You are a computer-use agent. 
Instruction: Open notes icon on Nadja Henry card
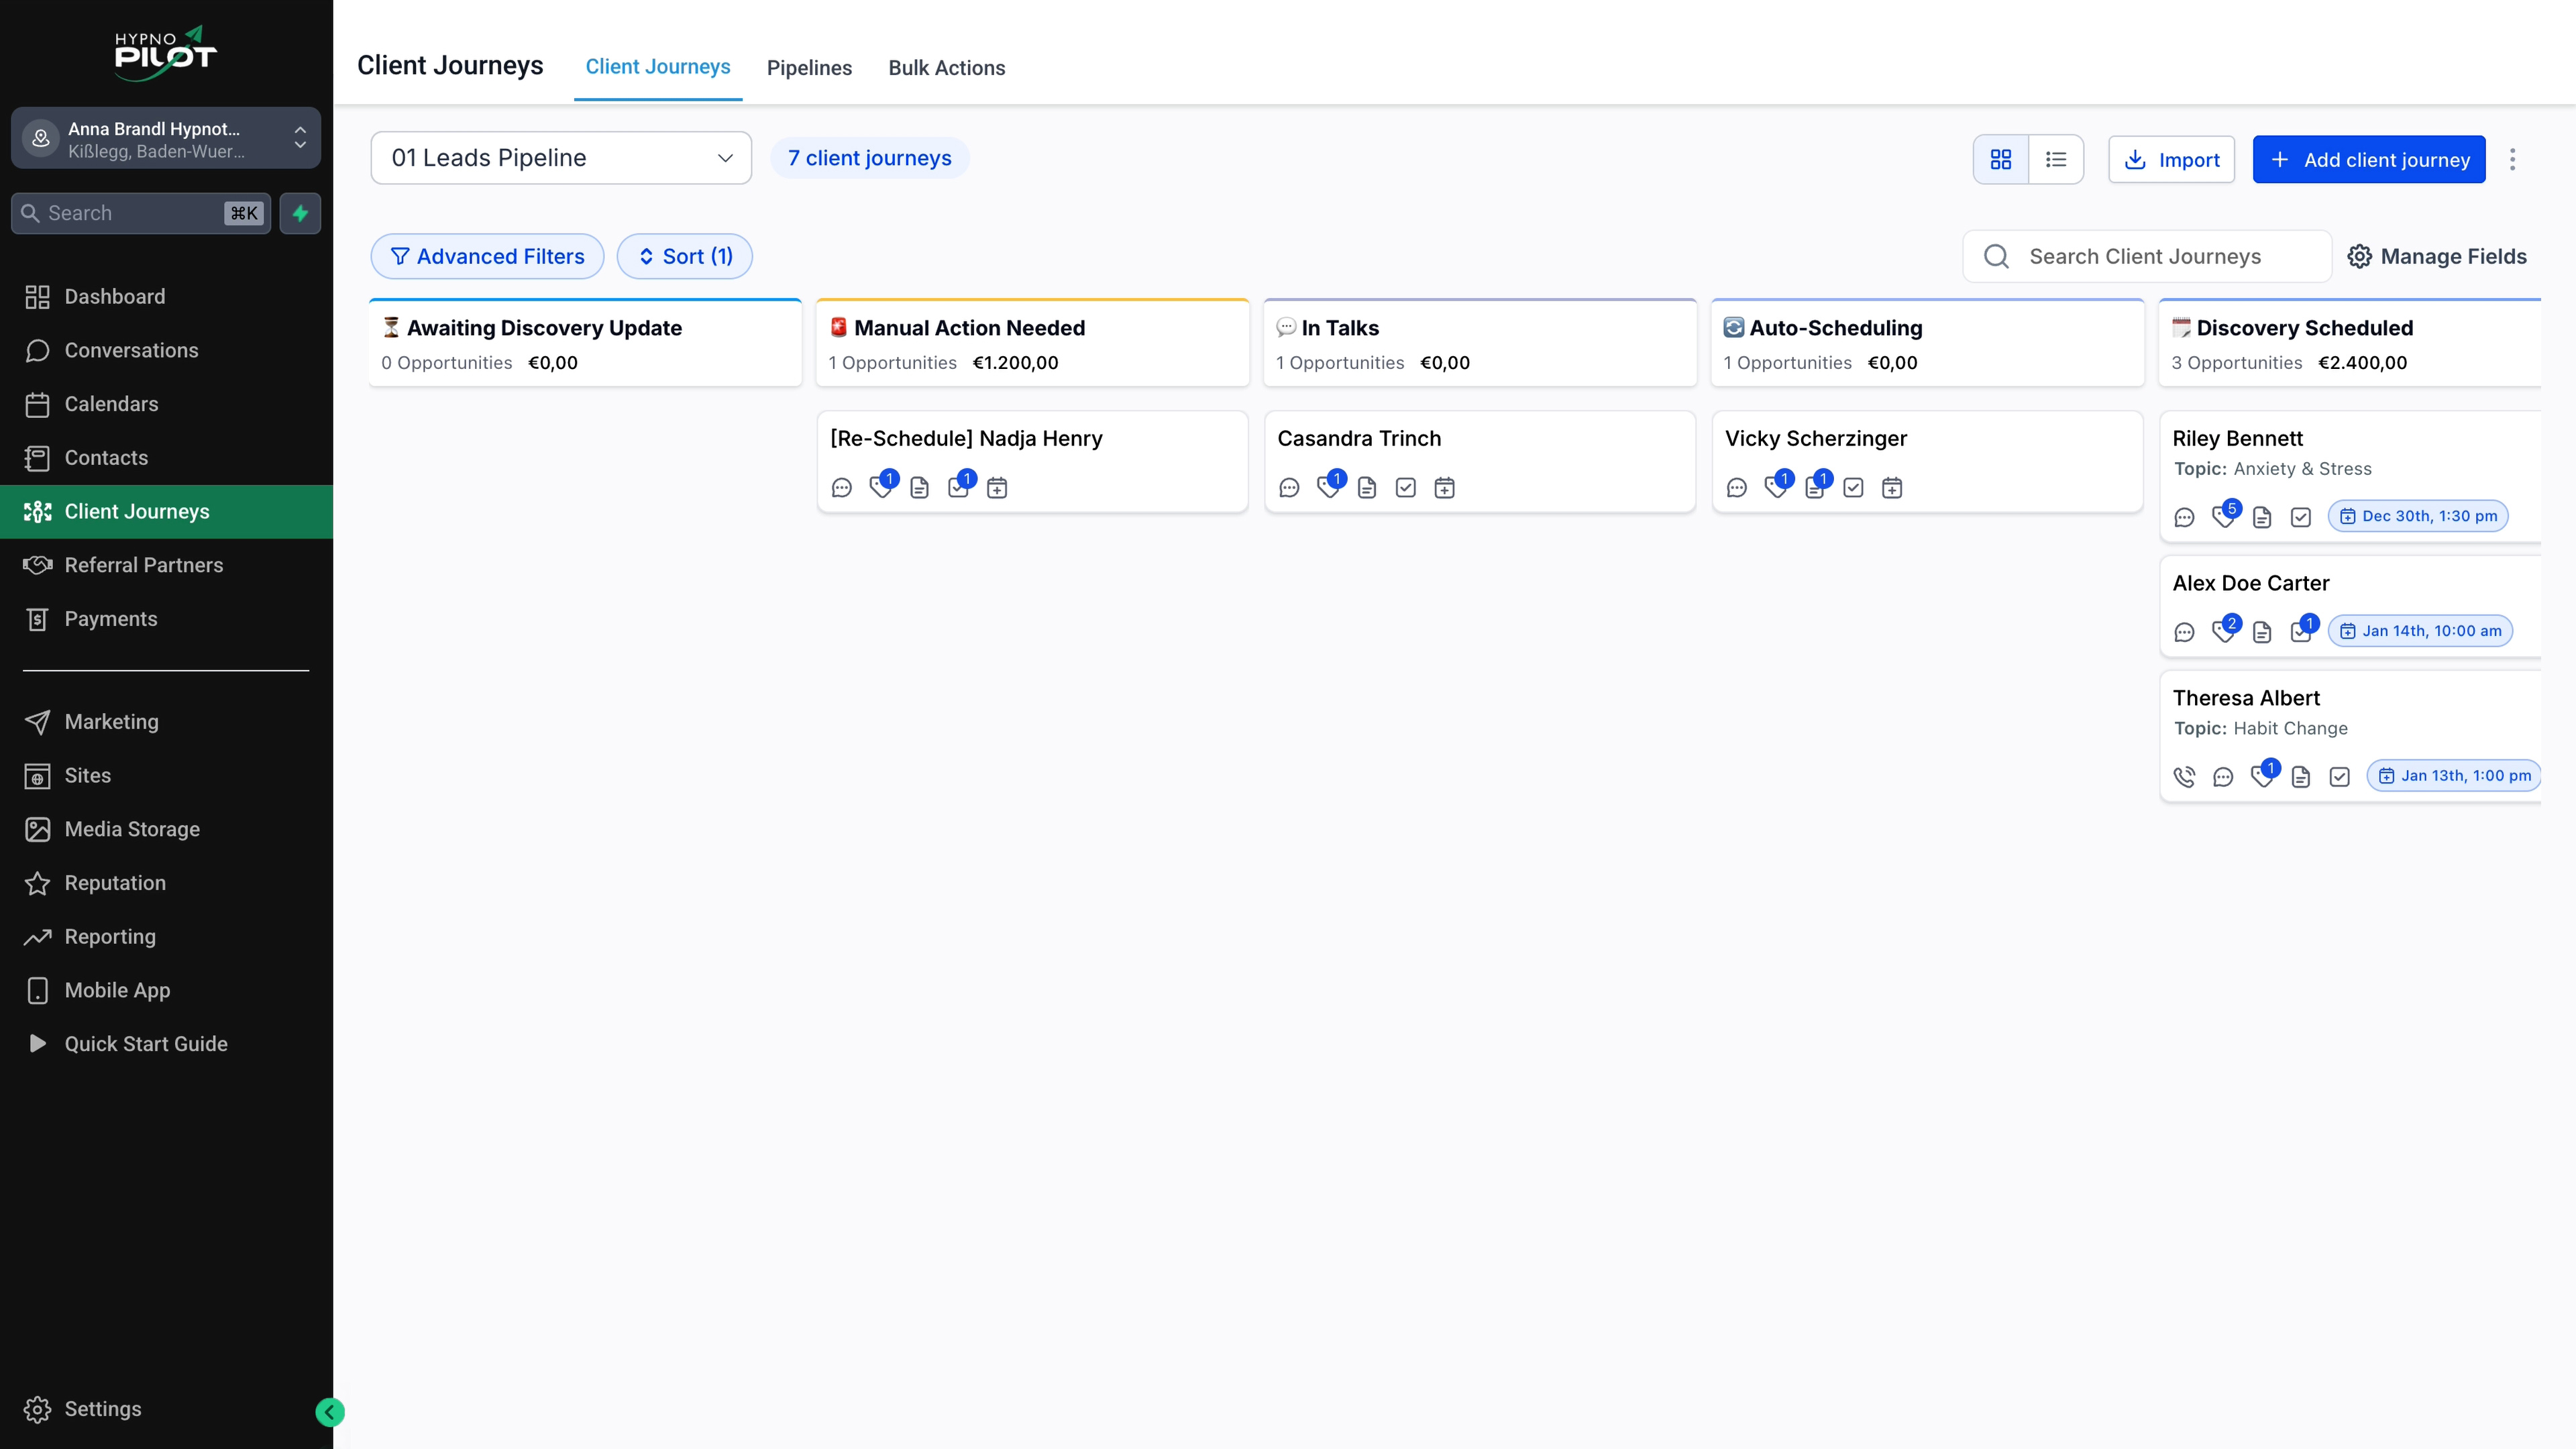point(919,488)
